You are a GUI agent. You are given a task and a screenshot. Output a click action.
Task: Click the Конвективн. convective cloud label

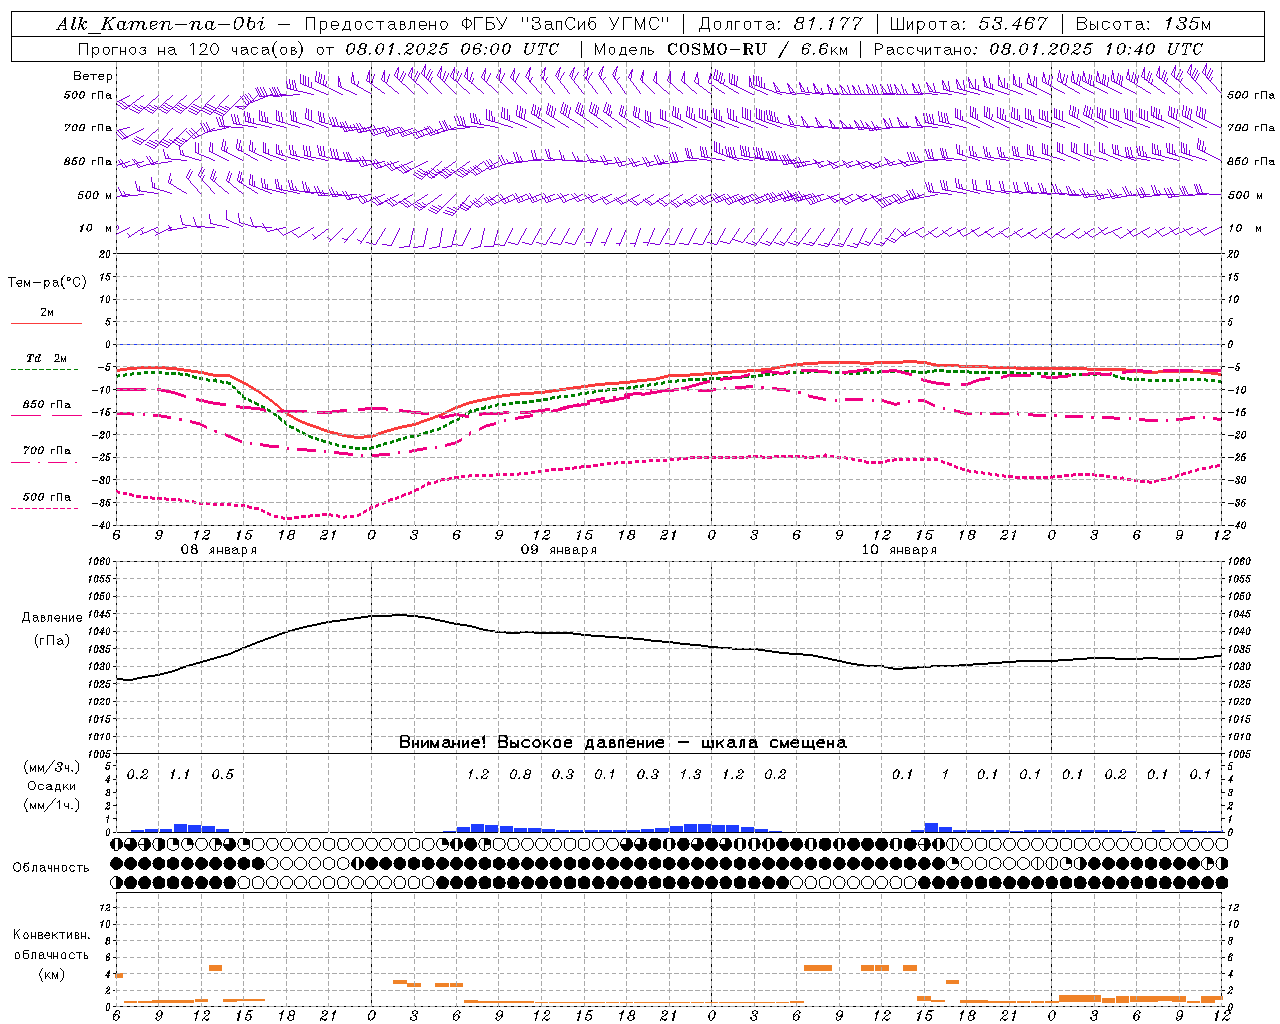tap(52, 935)
